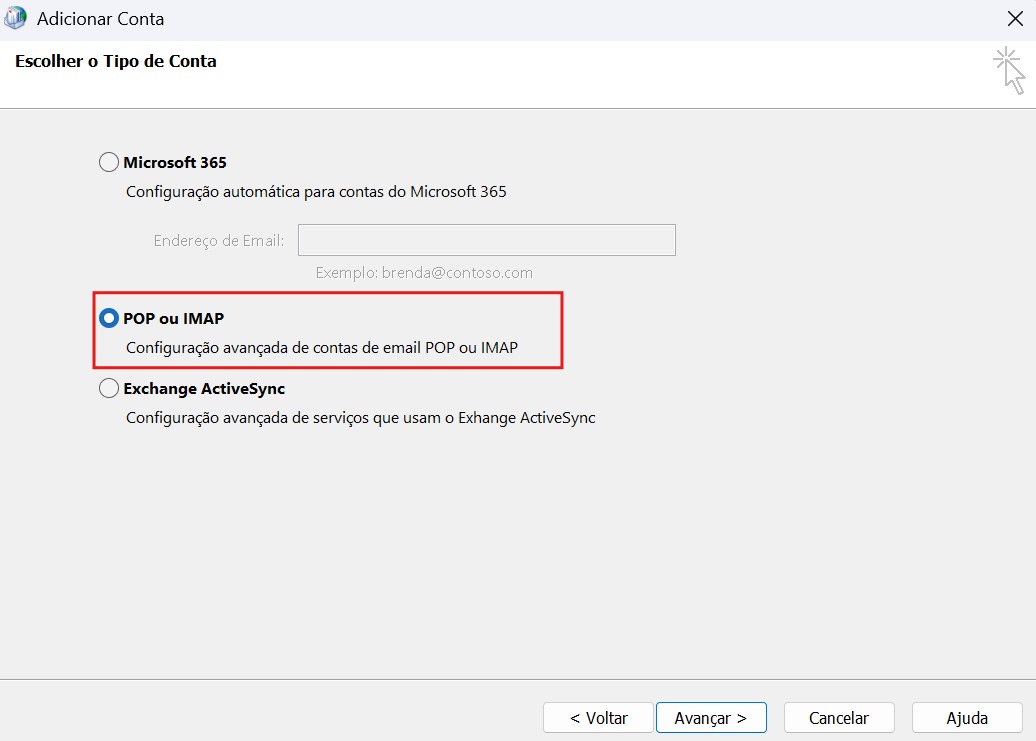Click the 'Adicionar Conta' window title text
The height and width of the screenshot is (741, 1036).
click(x=100, y=19)
